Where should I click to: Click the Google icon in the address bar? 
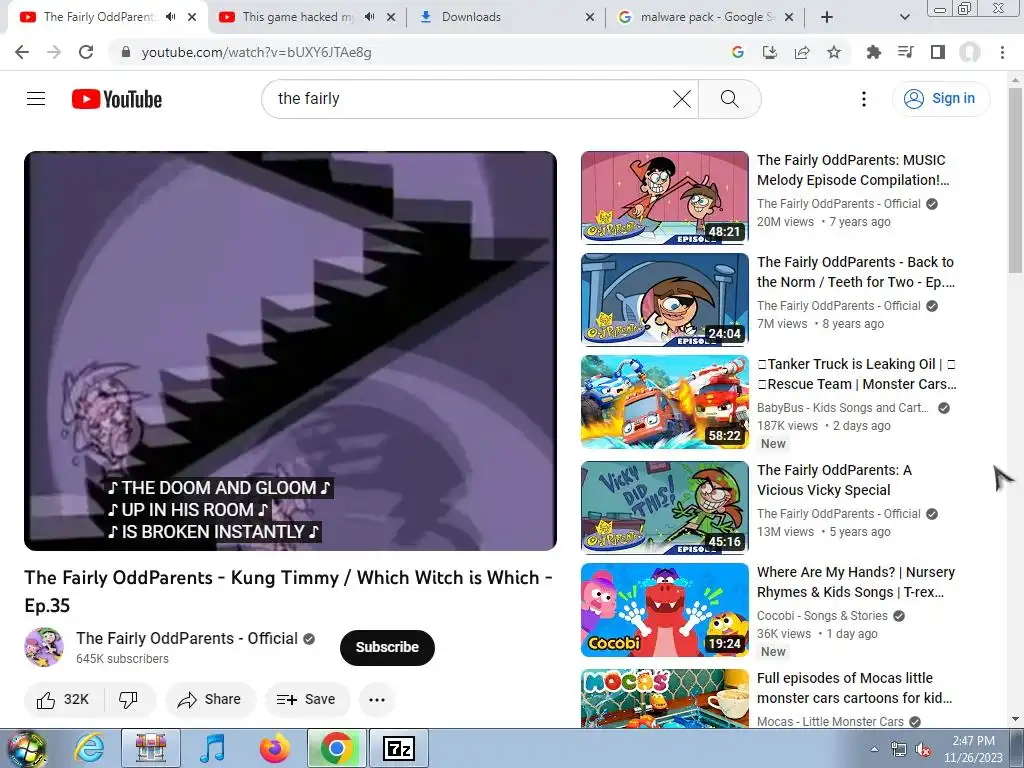[738, 52]
